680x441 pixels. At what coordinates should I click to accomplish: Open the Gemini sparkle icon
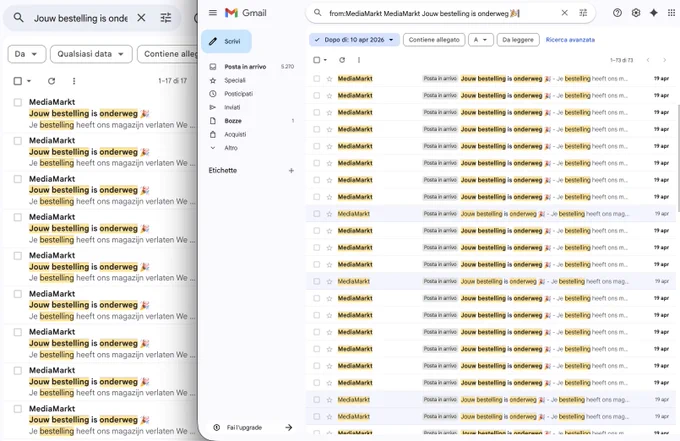[x=654, y=13]
